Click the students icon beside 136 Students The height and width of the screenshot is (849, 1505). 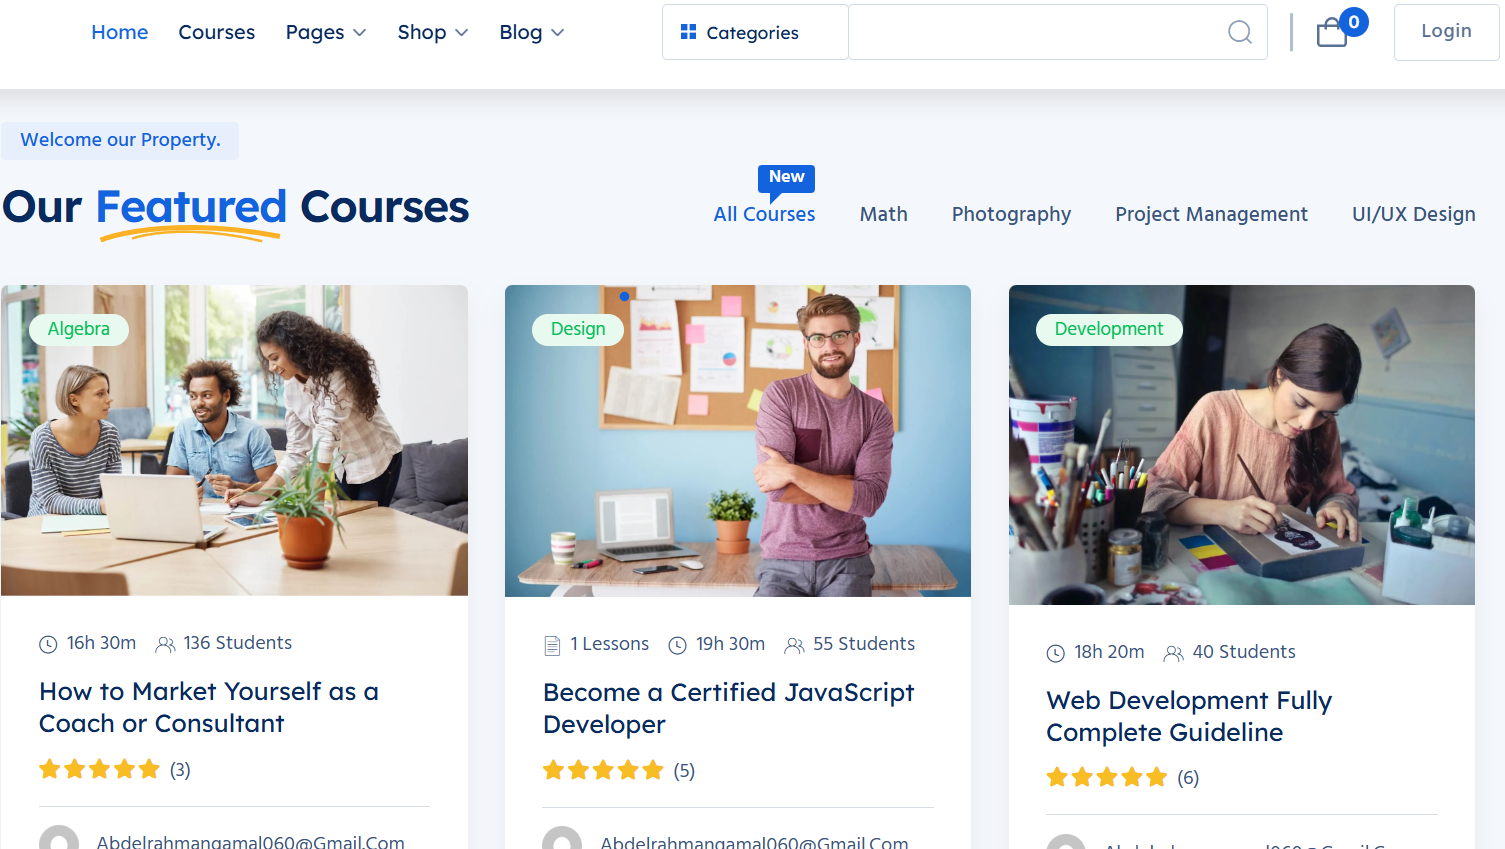pyautogui.click(x=165, y=644)
